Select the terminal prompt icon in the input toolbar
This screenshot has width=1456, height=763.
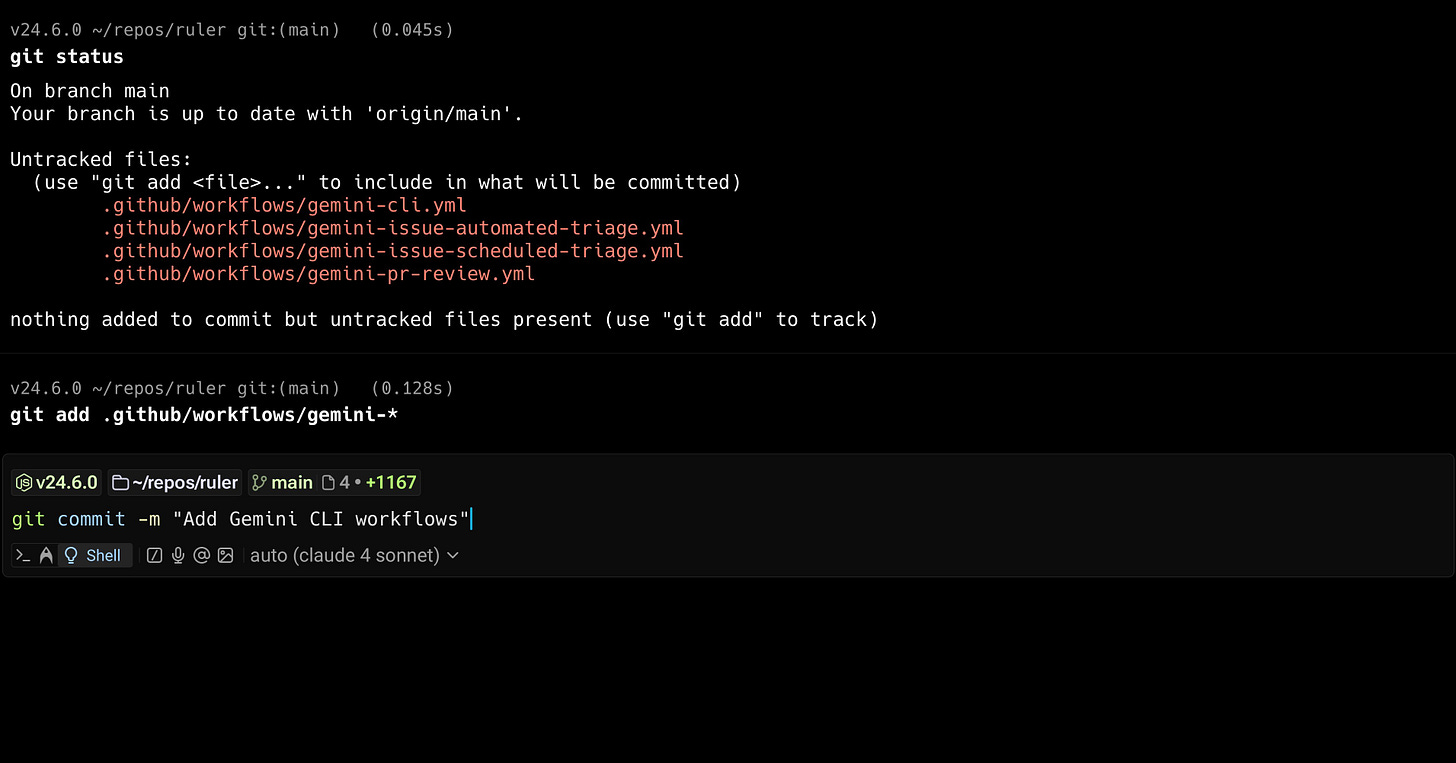click(x=25, y=554)
